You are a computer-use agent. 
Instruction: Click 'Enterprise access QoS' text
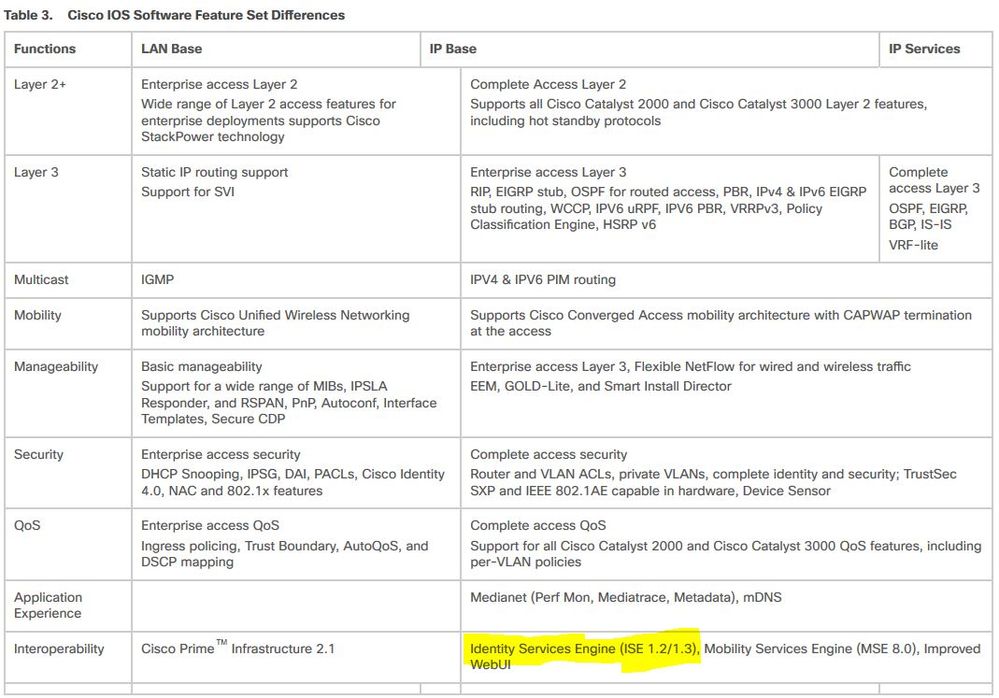click(x=210, y=525)
